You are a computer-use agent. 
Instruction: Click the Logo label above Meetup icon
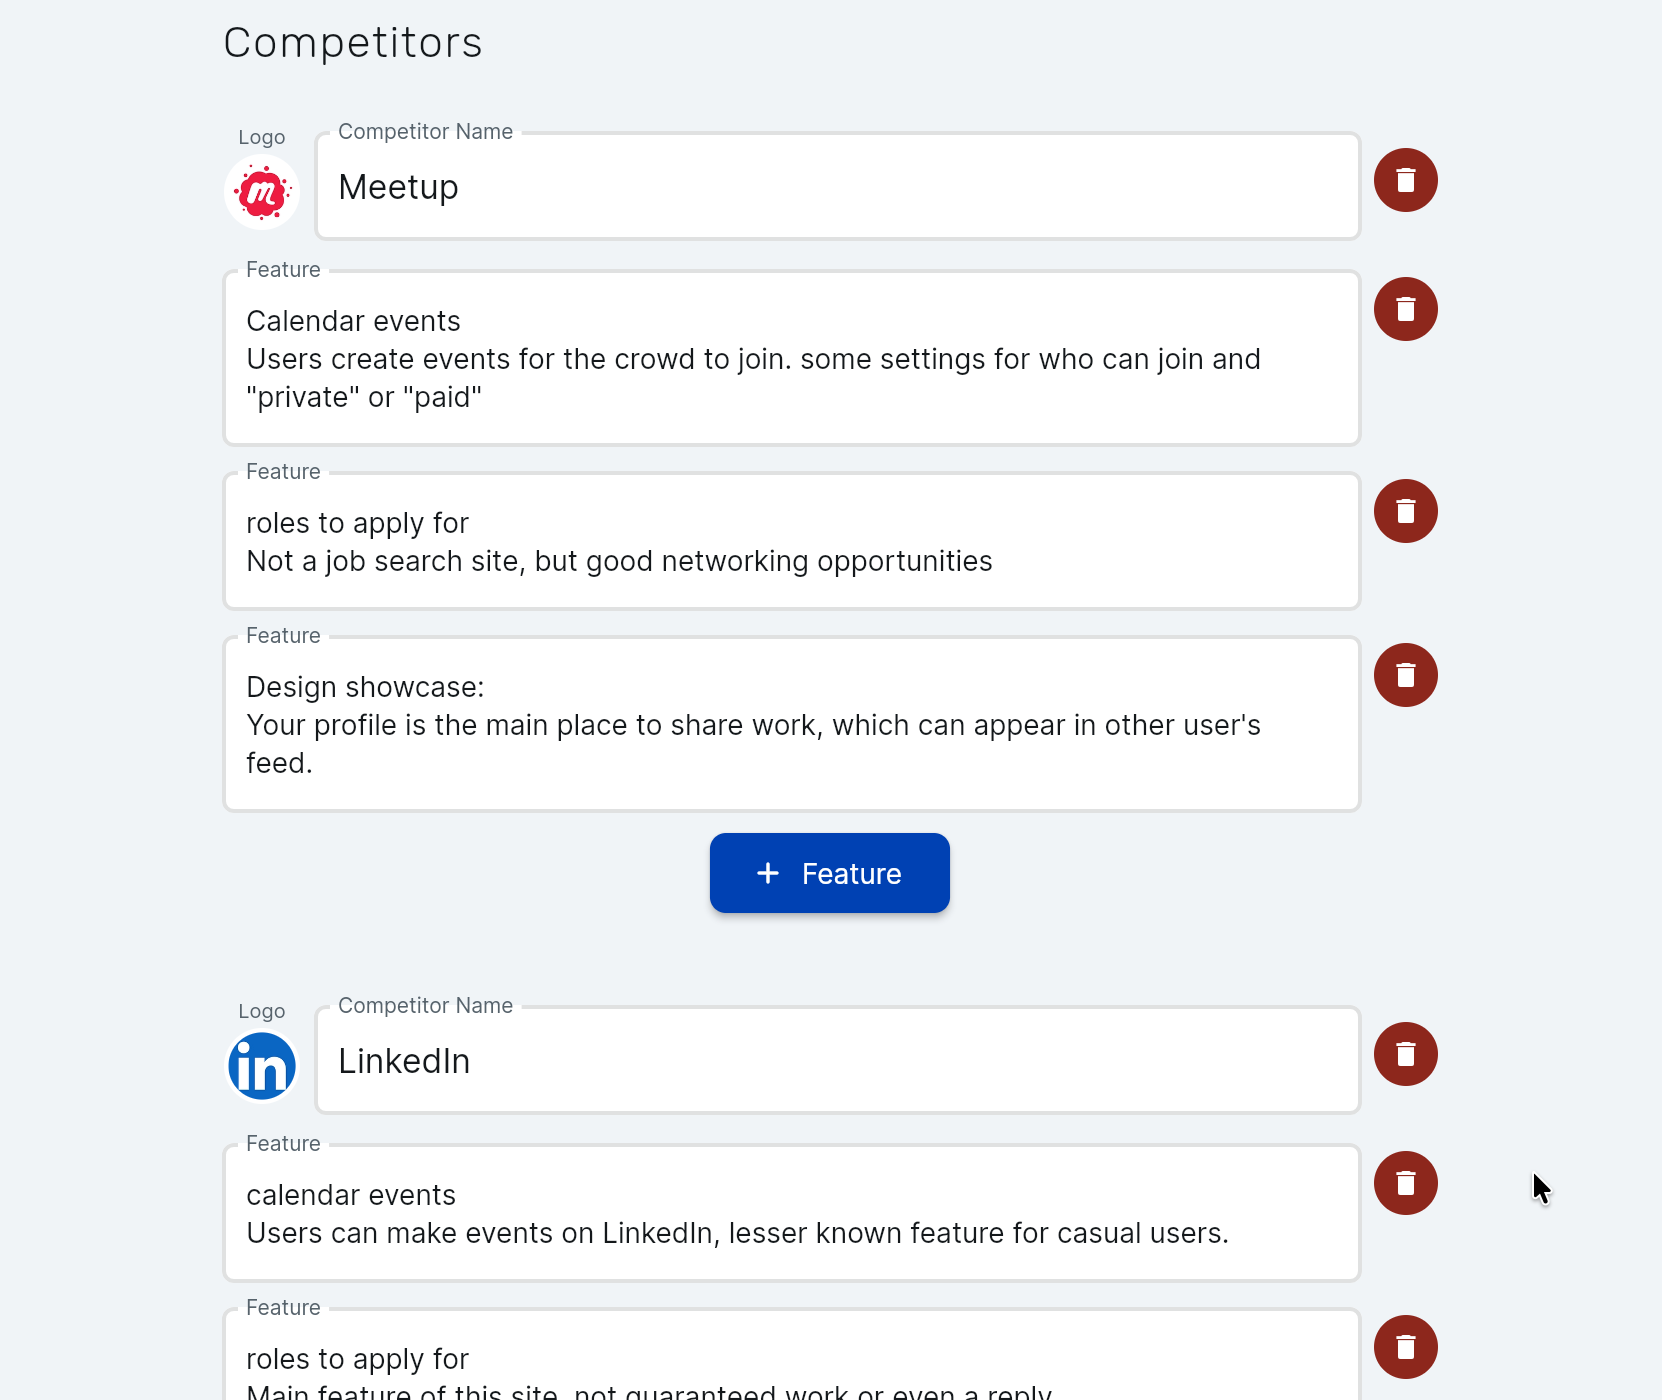point(262,137)
